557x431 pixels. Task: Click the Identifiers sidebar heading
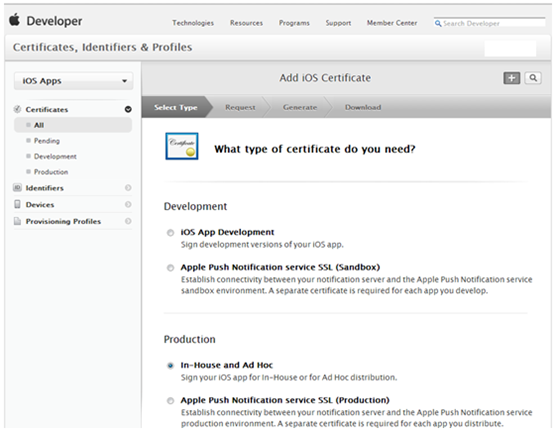coord(44,188)
